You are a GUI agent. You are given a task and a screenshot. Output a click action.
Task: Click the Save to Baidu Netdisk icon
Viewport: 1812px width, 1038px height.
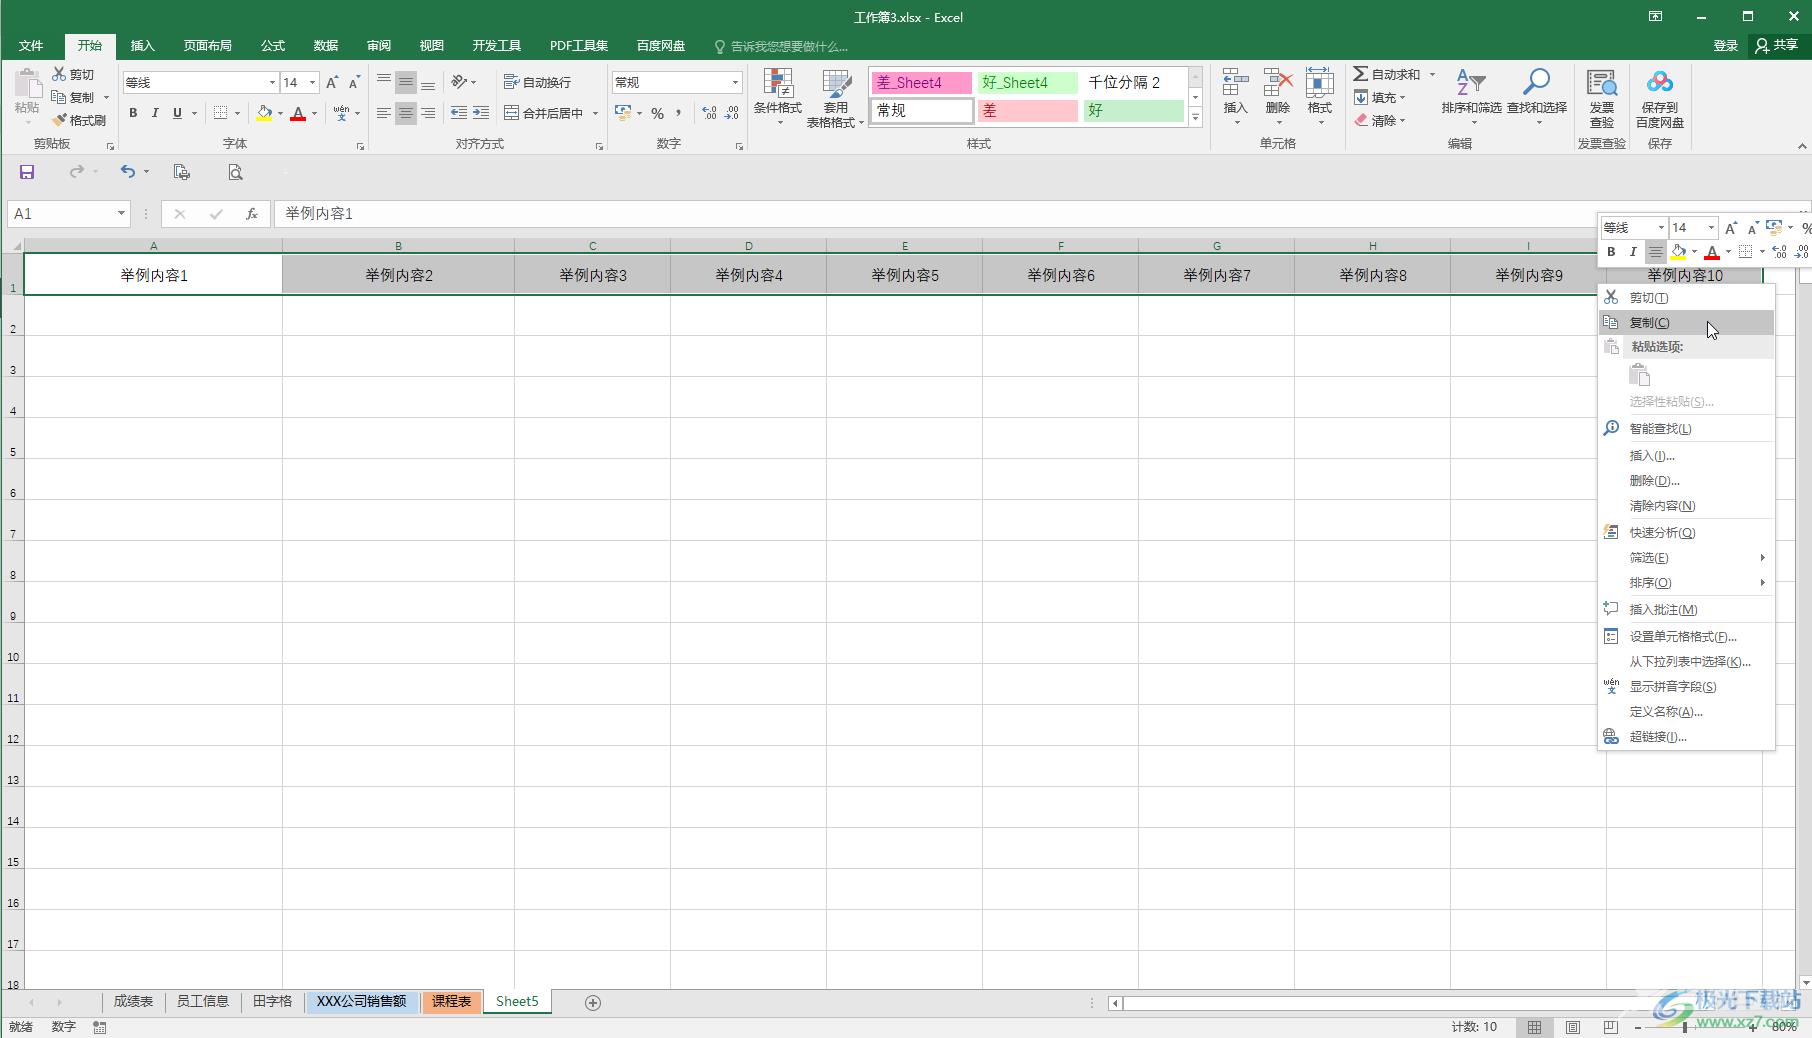(1660, 82)
